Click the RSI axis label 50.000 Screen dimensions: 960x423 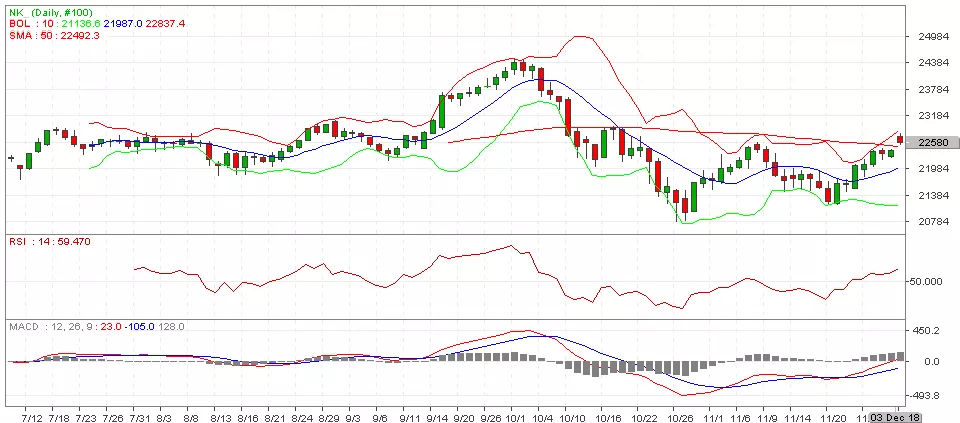925,282
